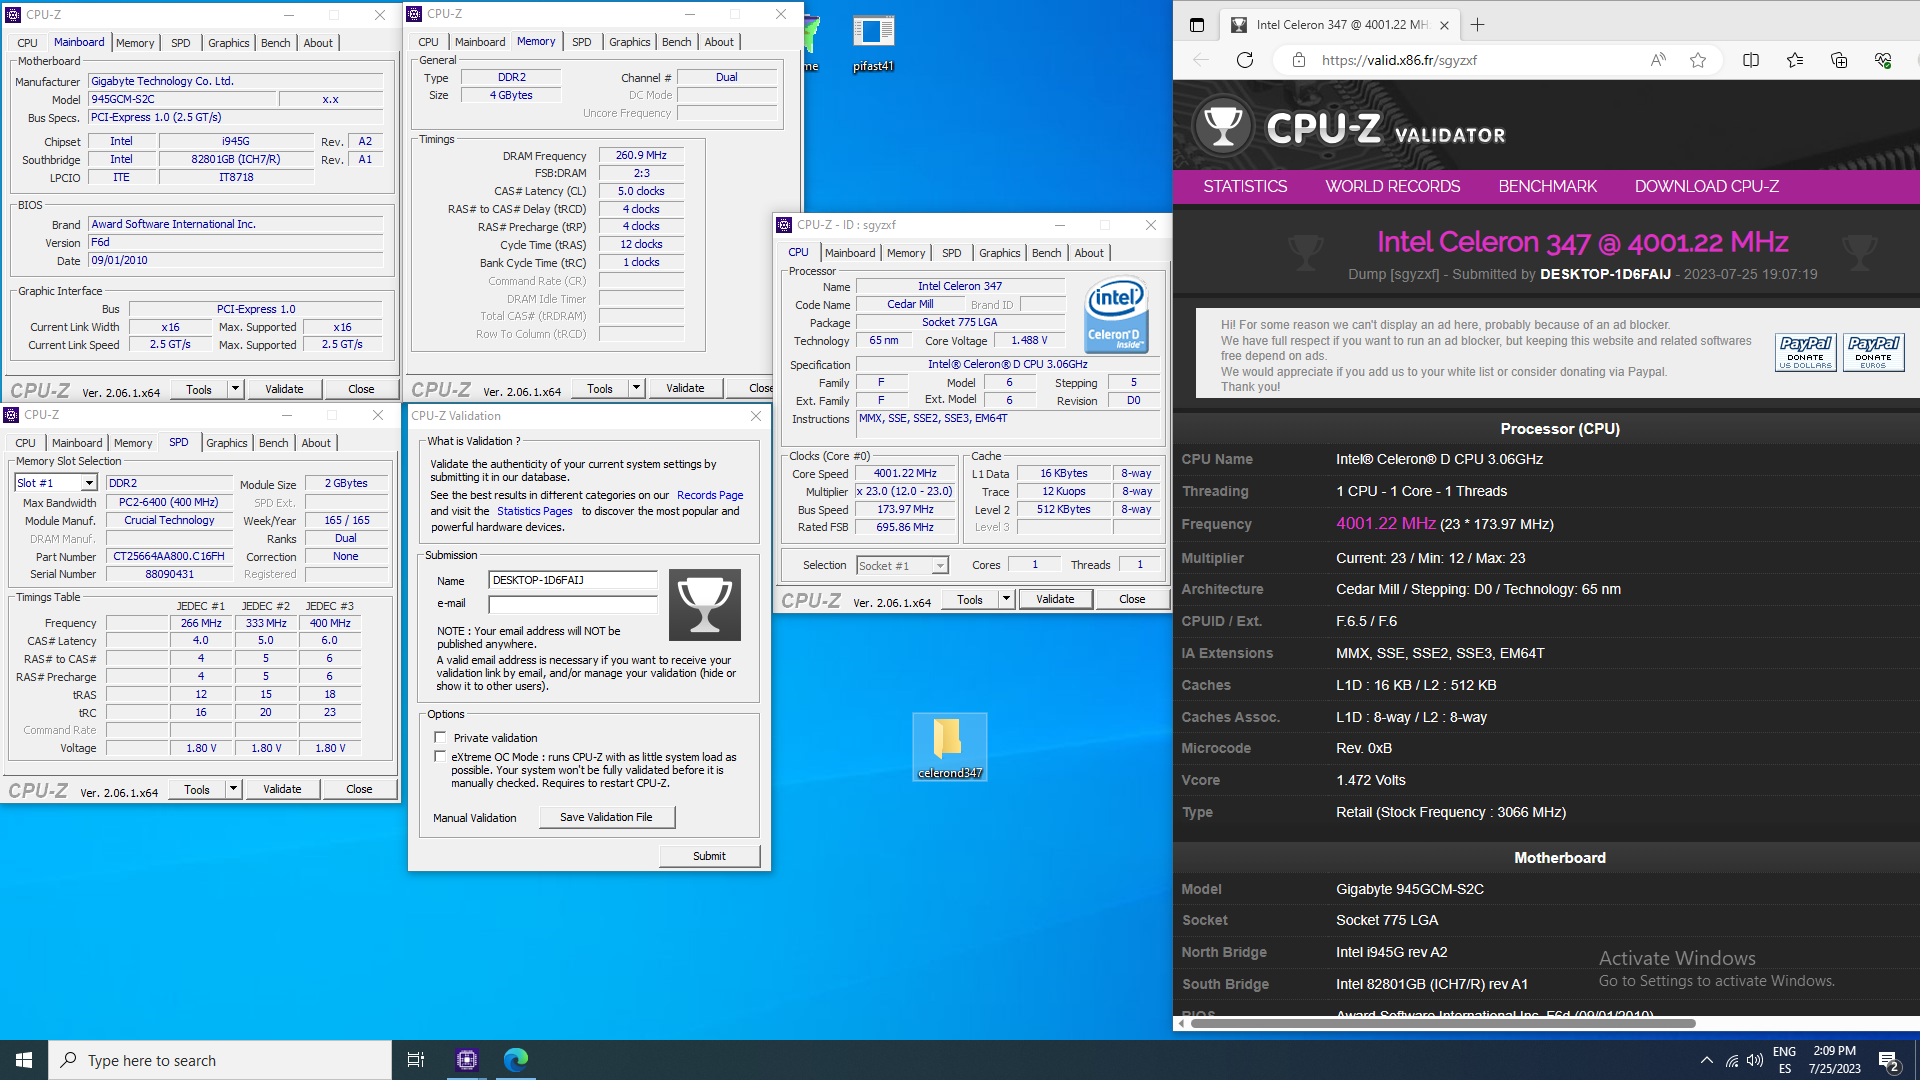This screenshot has height=1080, width=1920.
Task: Open a new browser tab
Action: click(x=1478, y=25)
